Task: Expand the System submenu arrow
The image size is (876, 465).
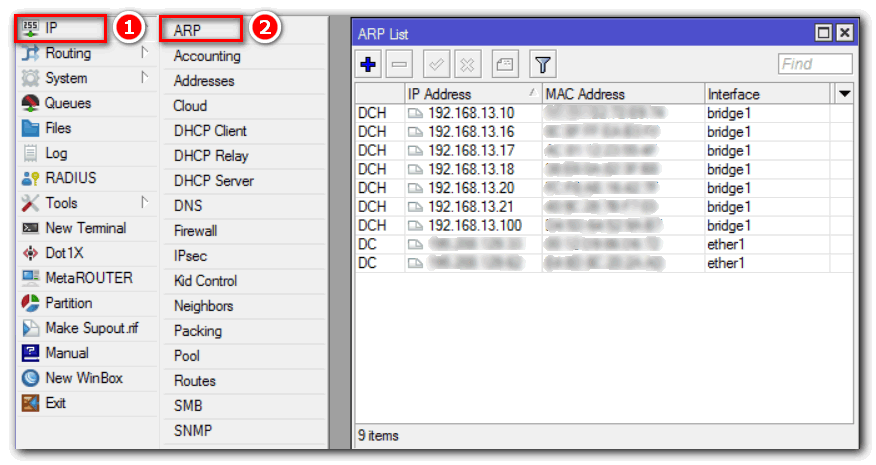Action: pyautogui.click(x=145, y=77)
